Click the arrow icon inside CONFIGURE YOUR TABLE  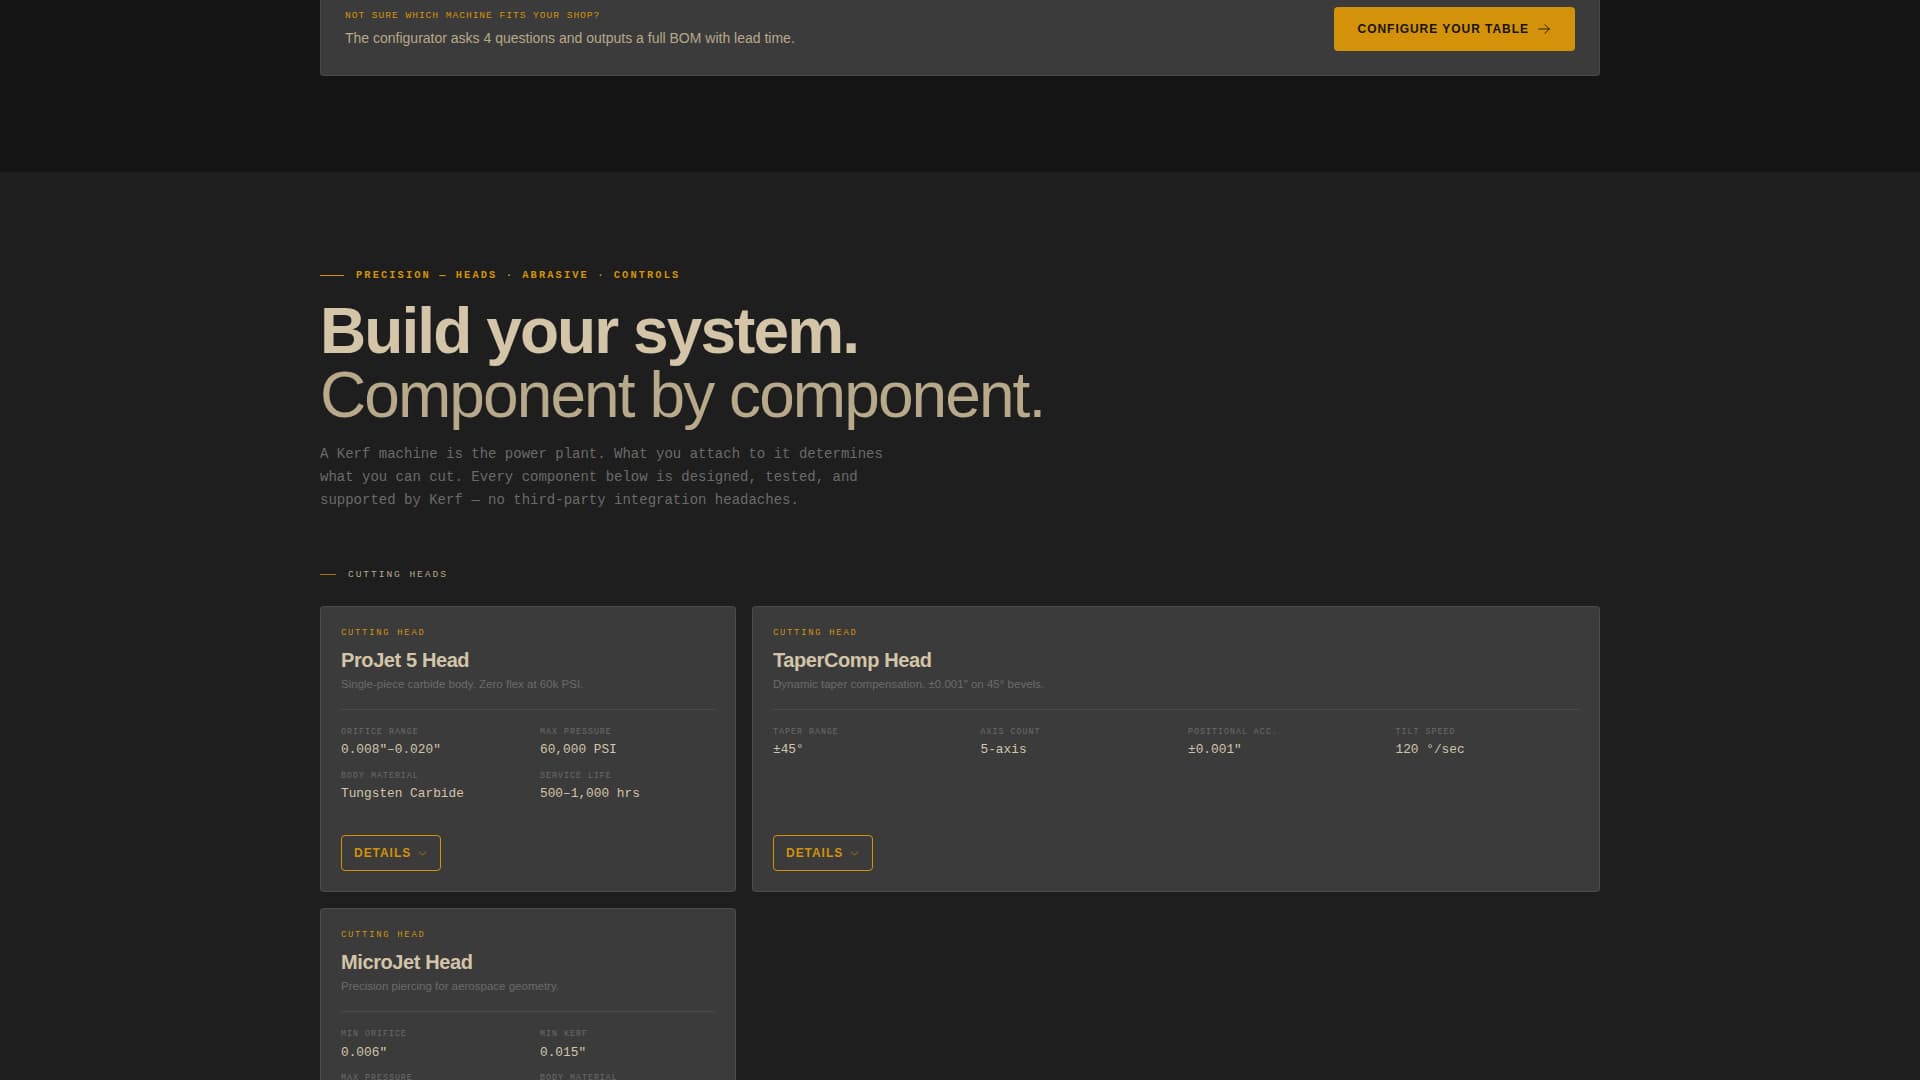[1543, 29]
